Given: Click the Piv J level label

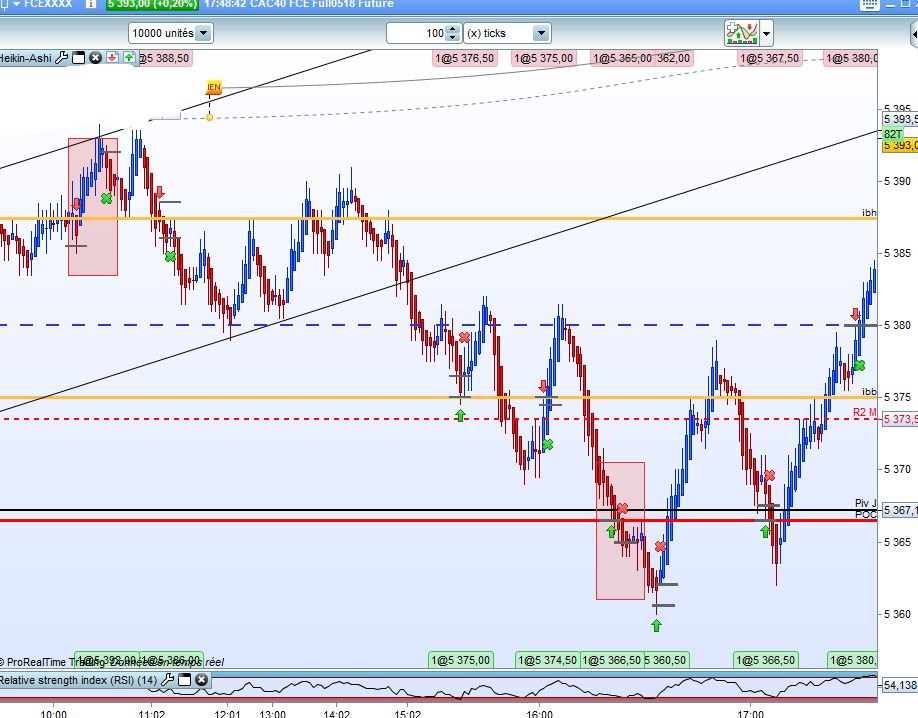Looking at the screenshot, I should [865, 503].
